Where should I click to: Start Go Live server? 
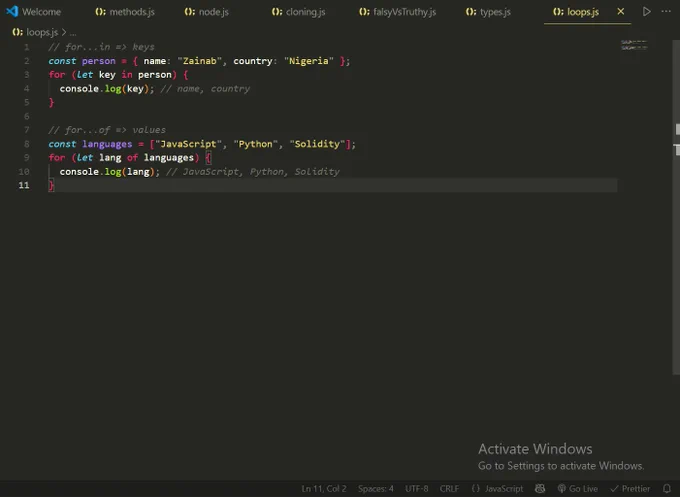tap(577, 489)
